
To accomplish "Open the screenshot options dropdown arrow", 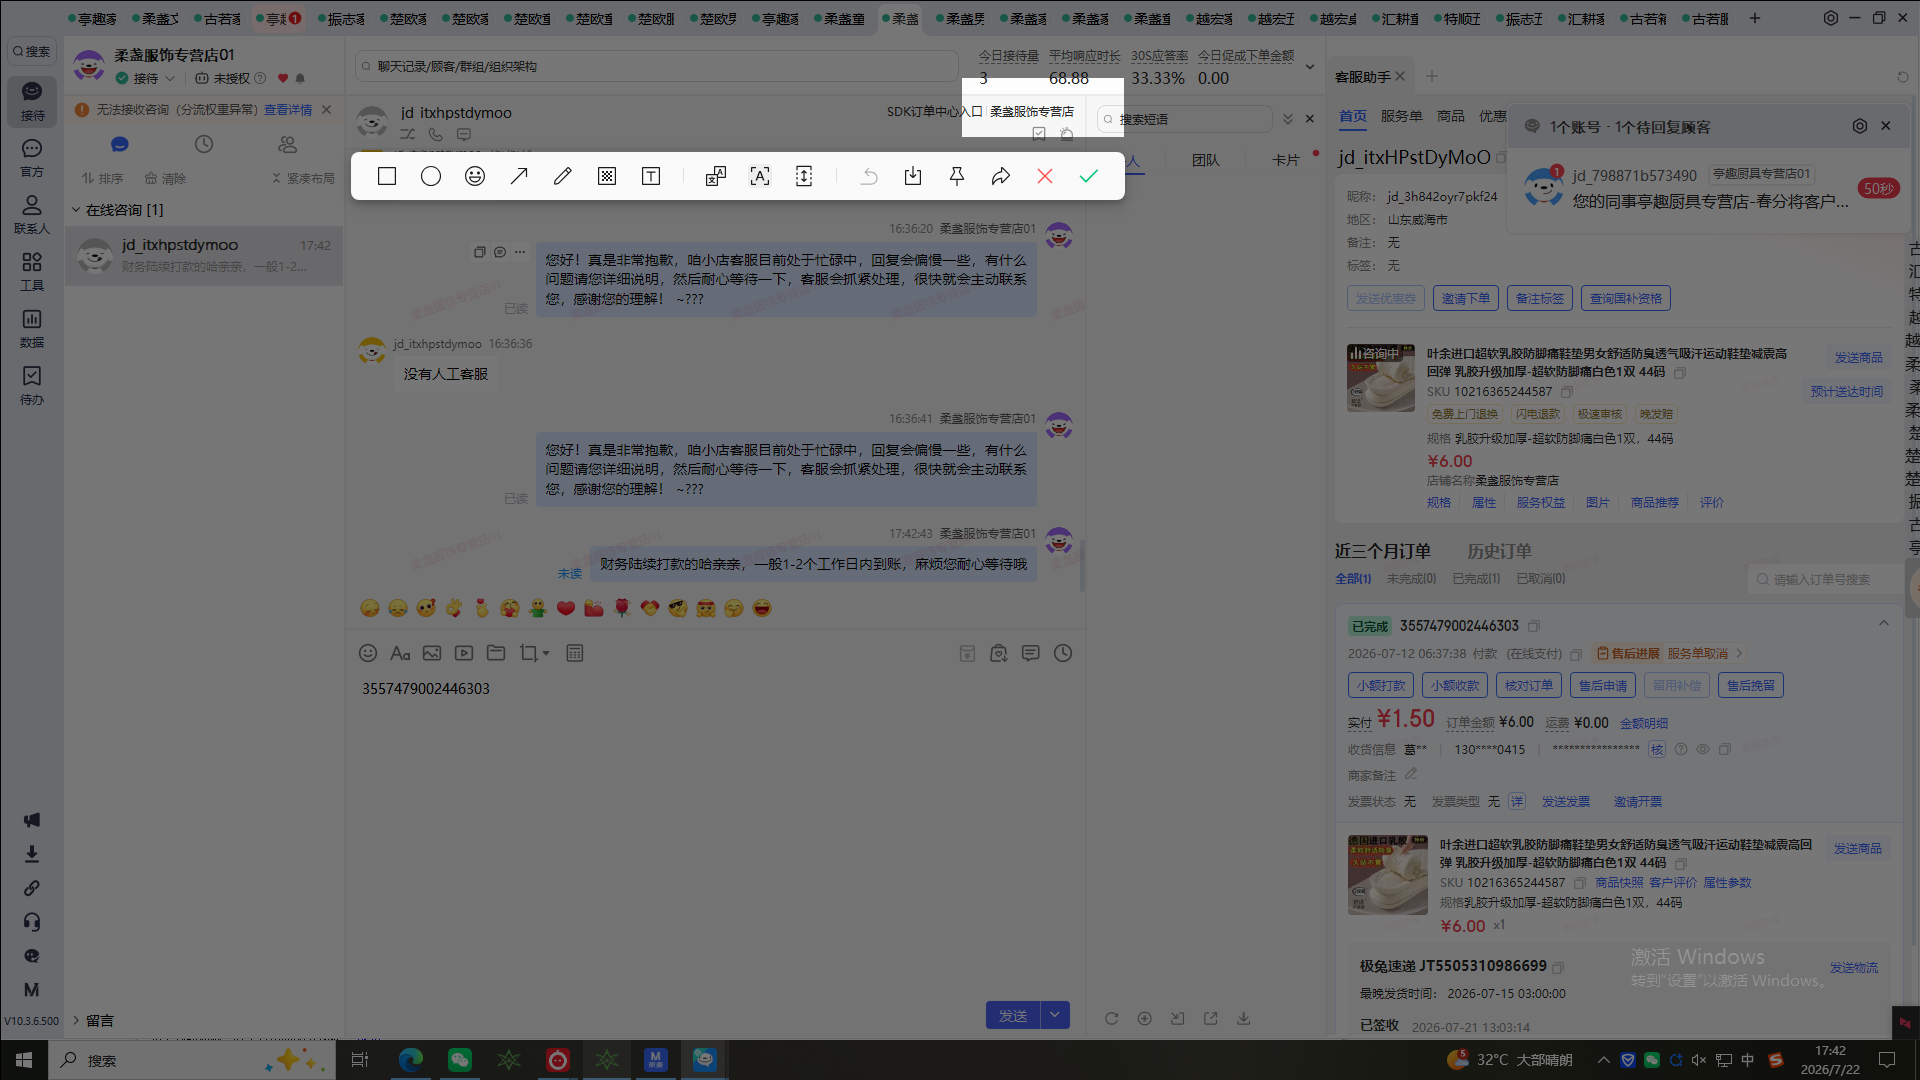I will pos(546,653).
